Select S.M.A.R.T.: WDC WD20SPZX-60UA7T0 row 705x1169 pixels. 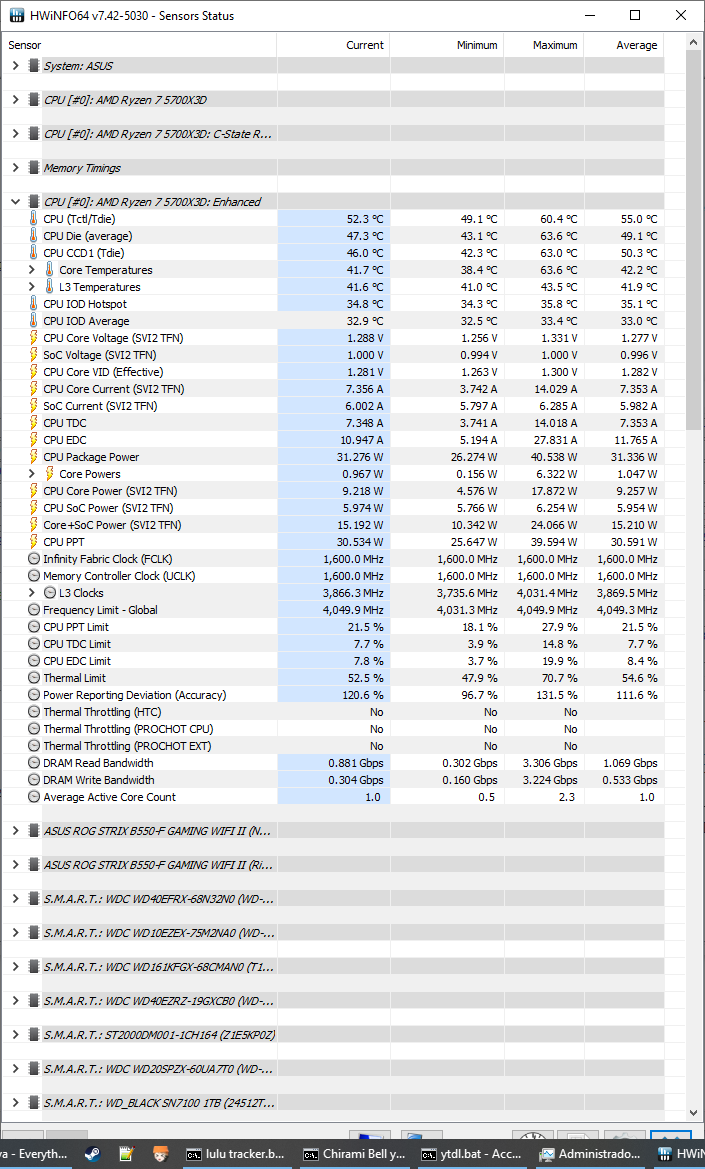[333, 1068]
